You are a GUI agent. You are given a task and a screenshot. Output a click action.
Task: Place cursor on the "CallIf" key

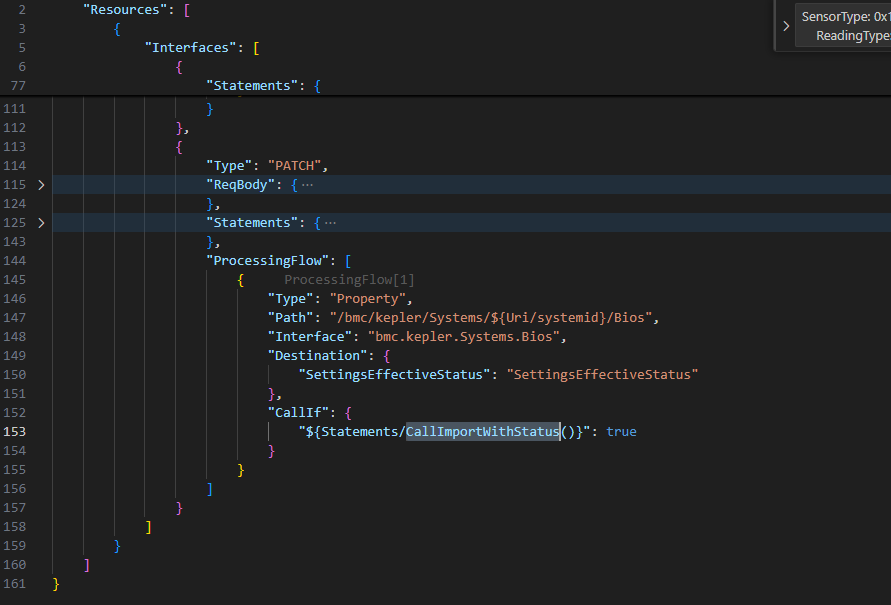point(299,412)
